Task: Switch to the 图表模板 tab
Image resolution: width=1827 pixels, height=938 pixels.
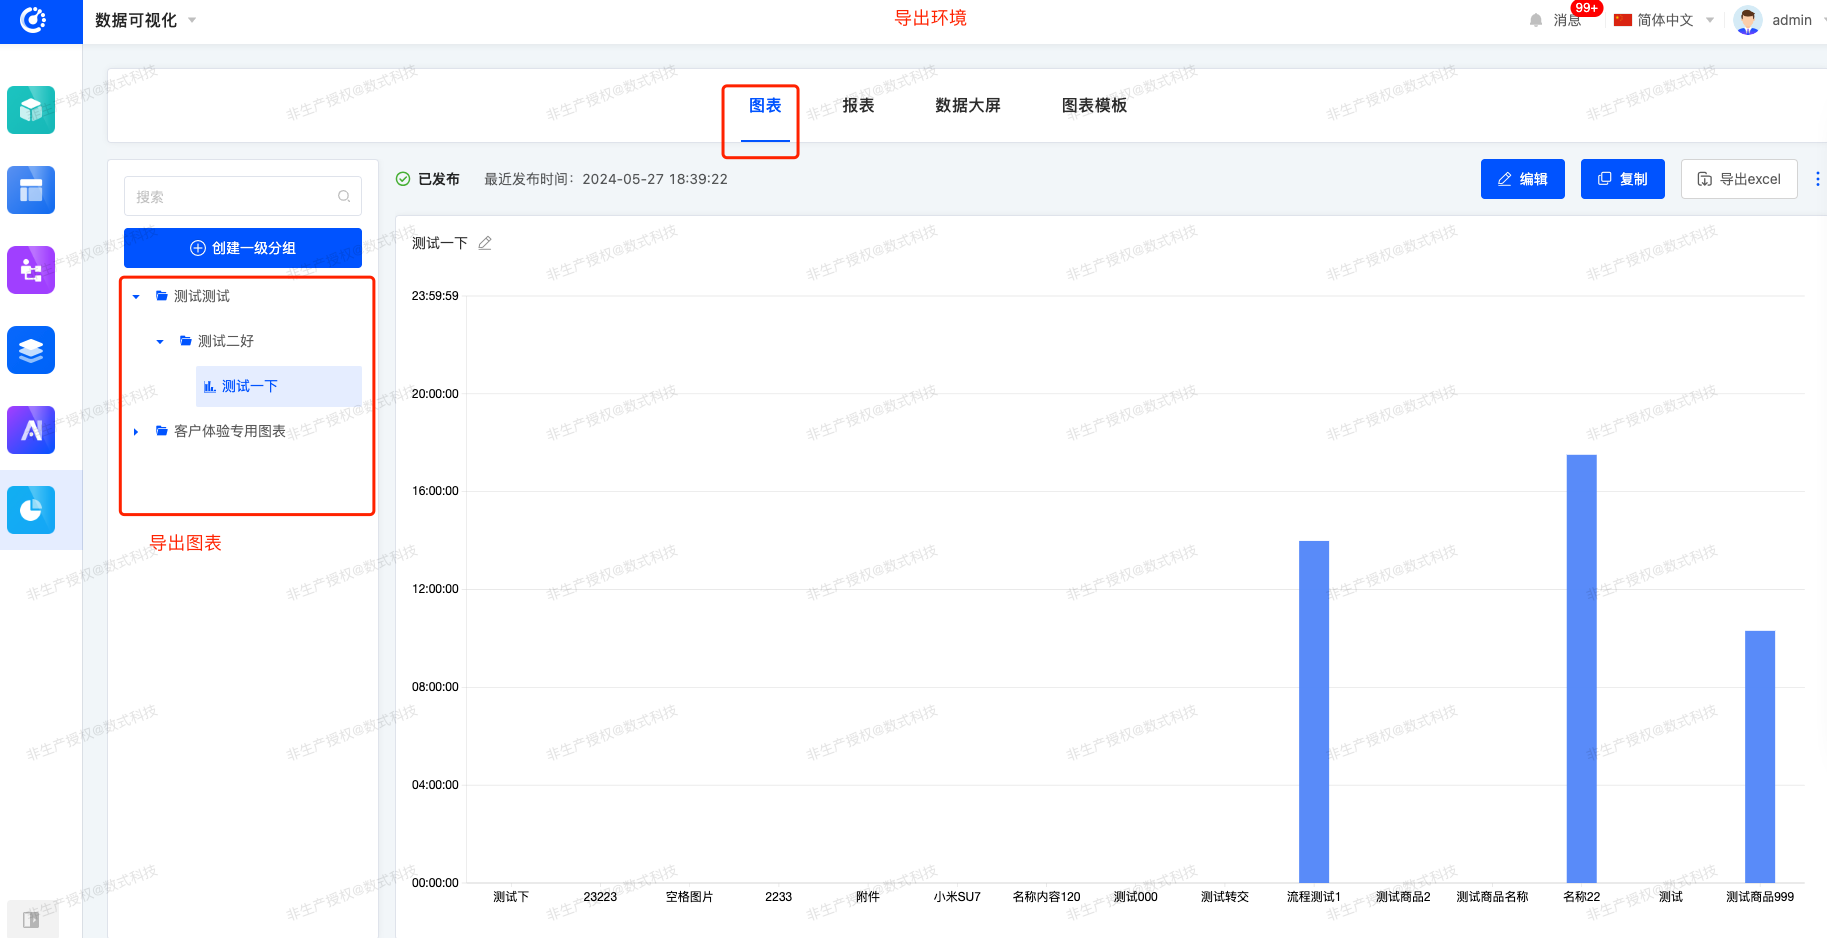Action: [1094, 105]
